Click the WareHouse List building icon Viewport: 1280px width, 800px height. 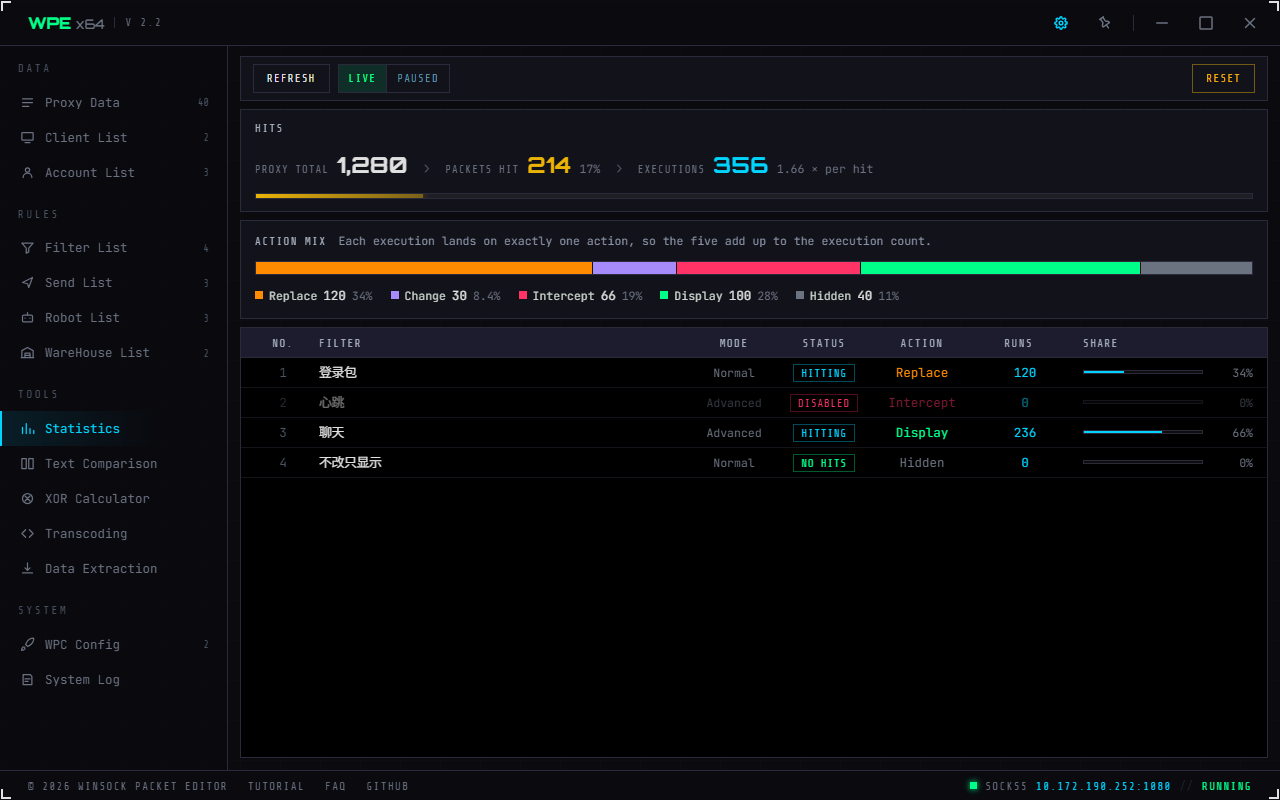pos(27,353)
